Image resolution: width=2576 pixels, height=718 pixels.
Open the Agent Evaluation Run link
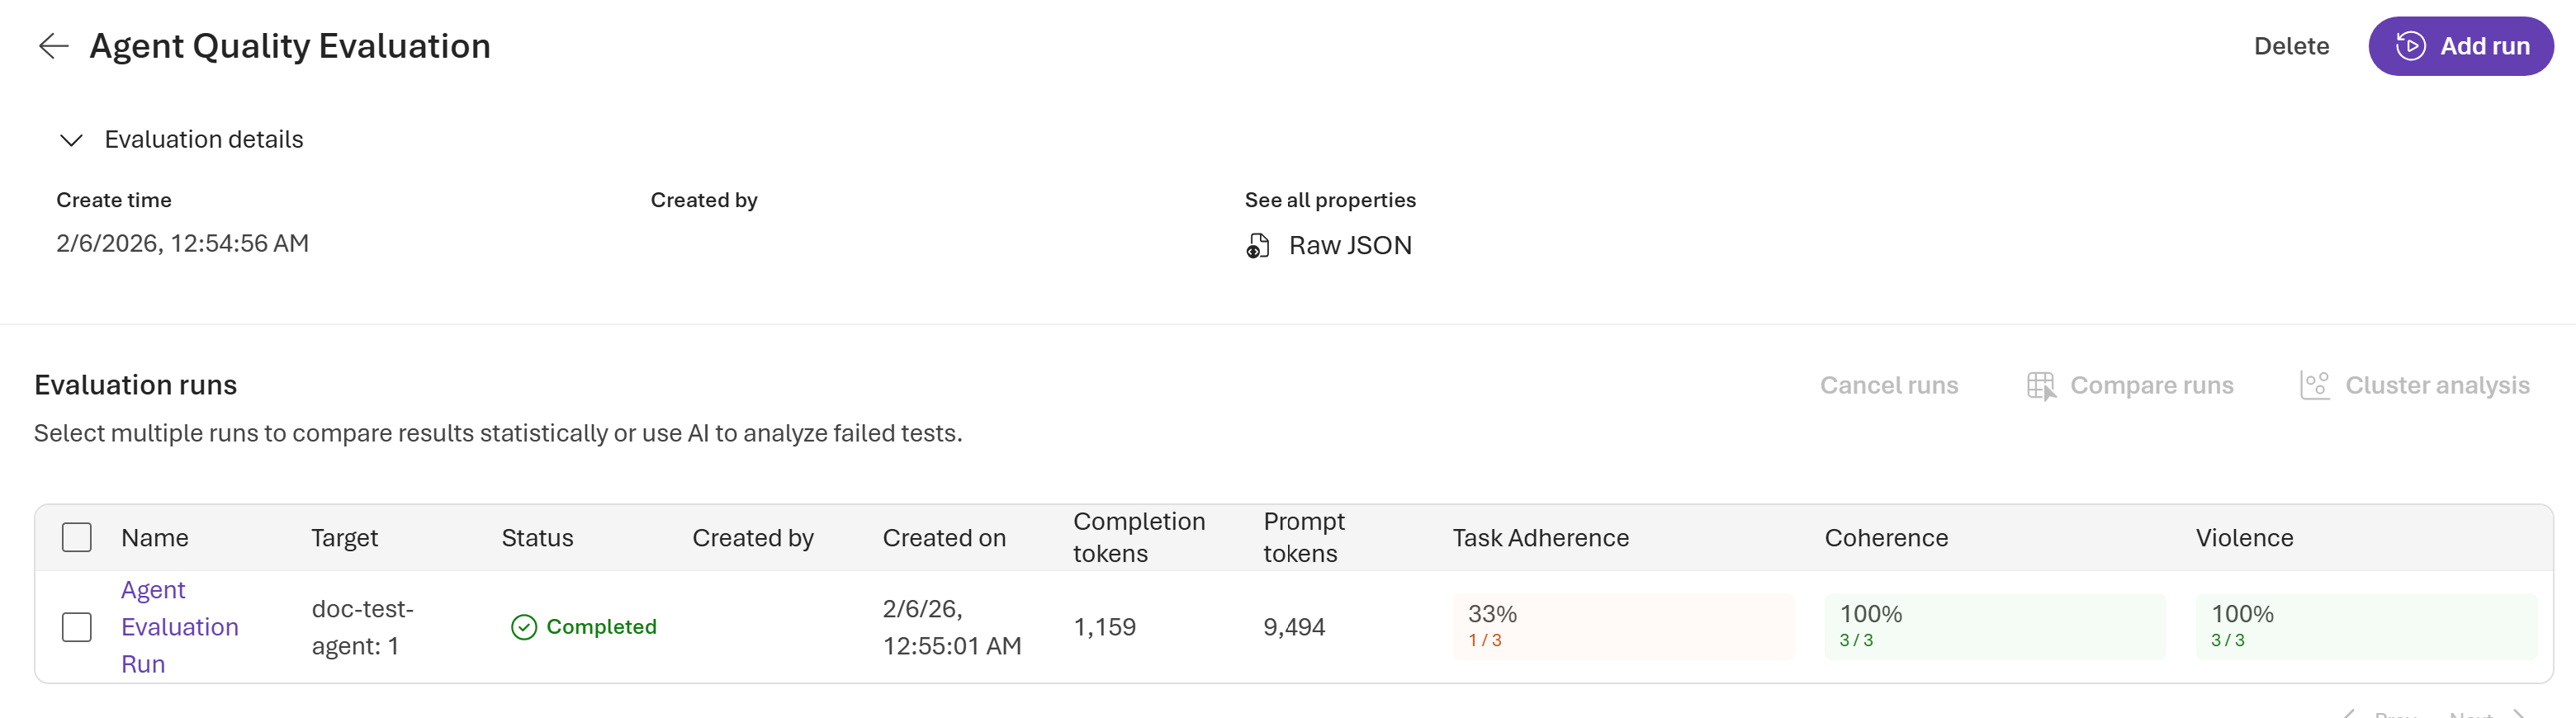coord(179,627)
